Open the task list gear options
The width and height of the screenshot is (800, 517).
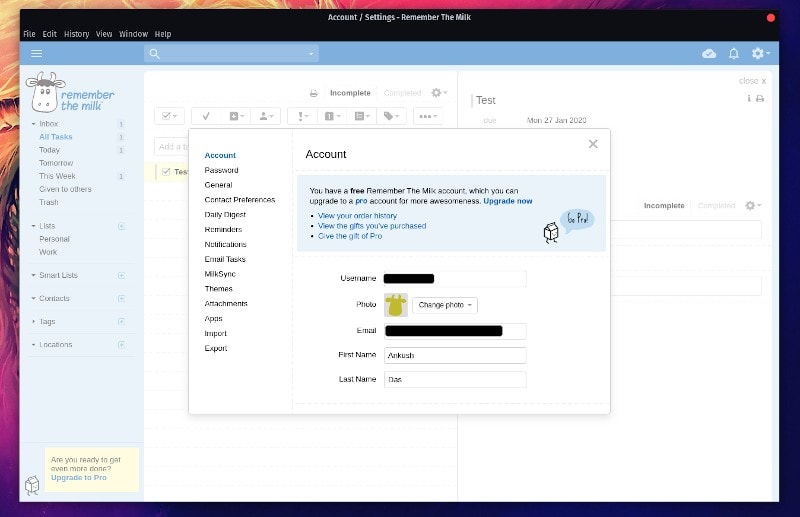point(439,93)
